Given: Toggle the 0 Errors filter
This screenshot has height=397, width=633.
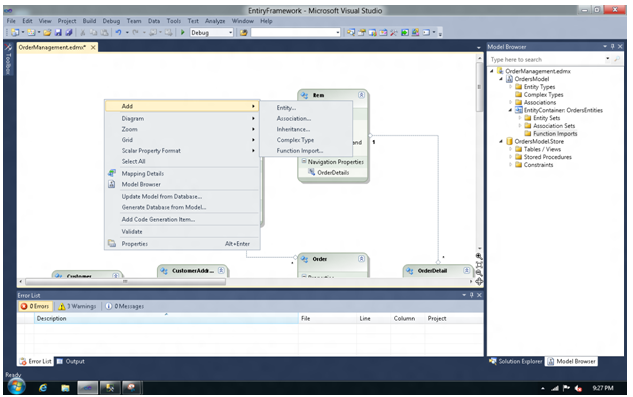Looking at the screenshot, I should click(x=35, y=306).
